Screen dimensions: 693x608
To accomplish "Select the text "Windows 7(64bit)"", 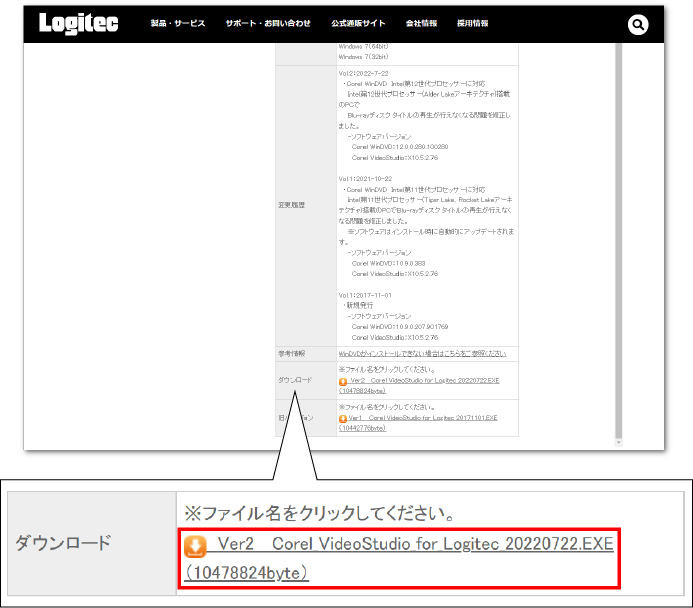I will click(x=363, y=46).
